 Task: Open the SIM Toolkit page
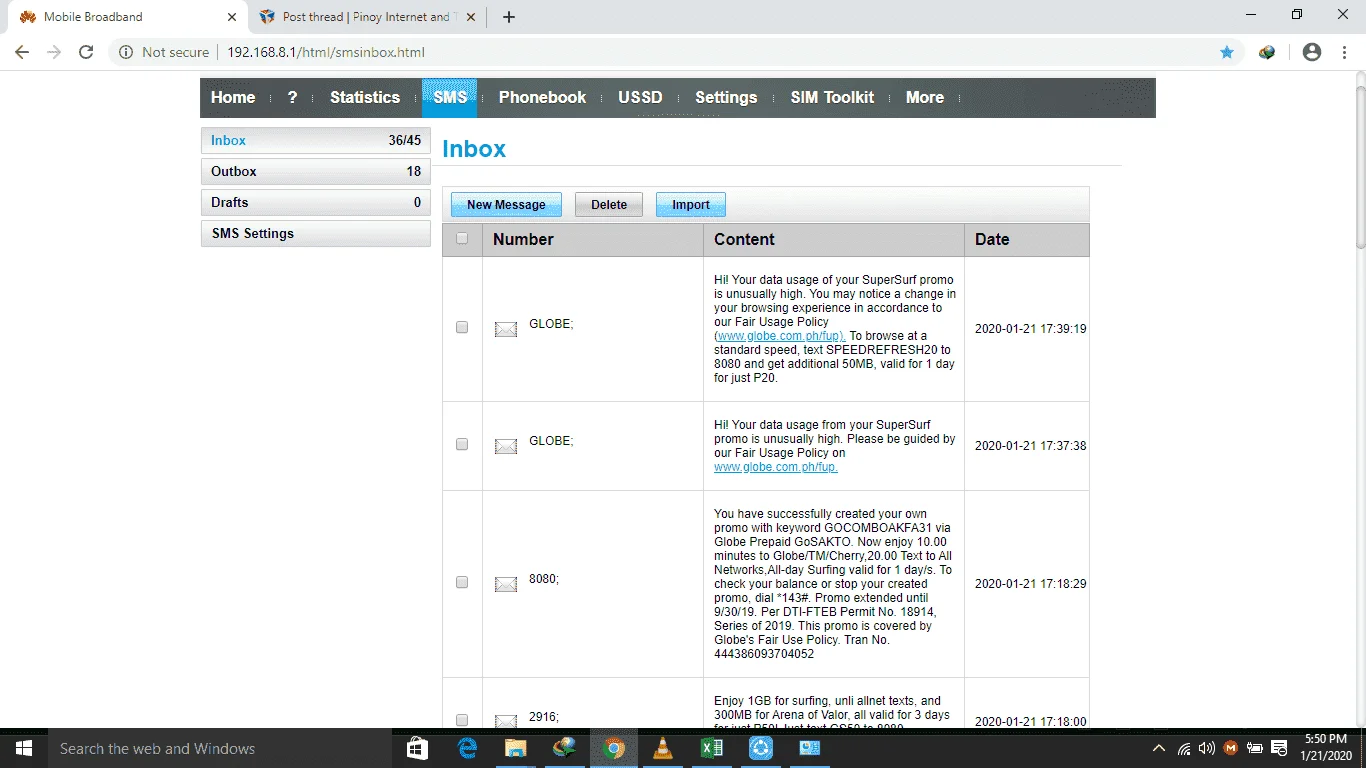coord(832,97)
